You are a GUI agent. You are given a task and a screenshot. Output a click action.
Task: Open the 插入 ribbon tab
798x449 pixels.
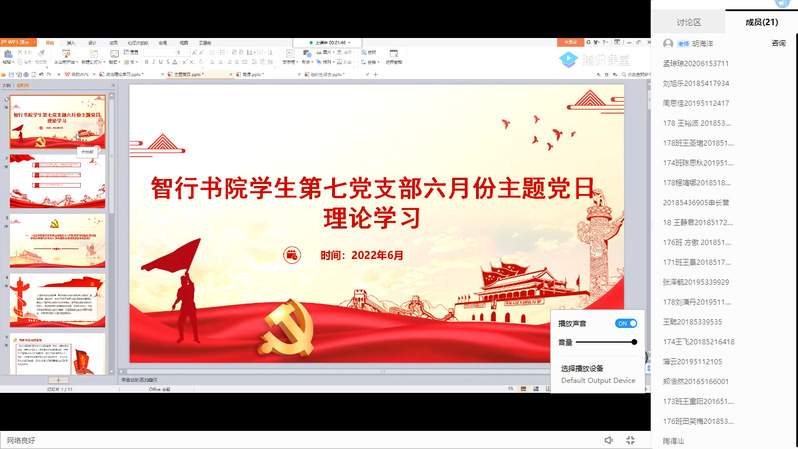[71, 43]
